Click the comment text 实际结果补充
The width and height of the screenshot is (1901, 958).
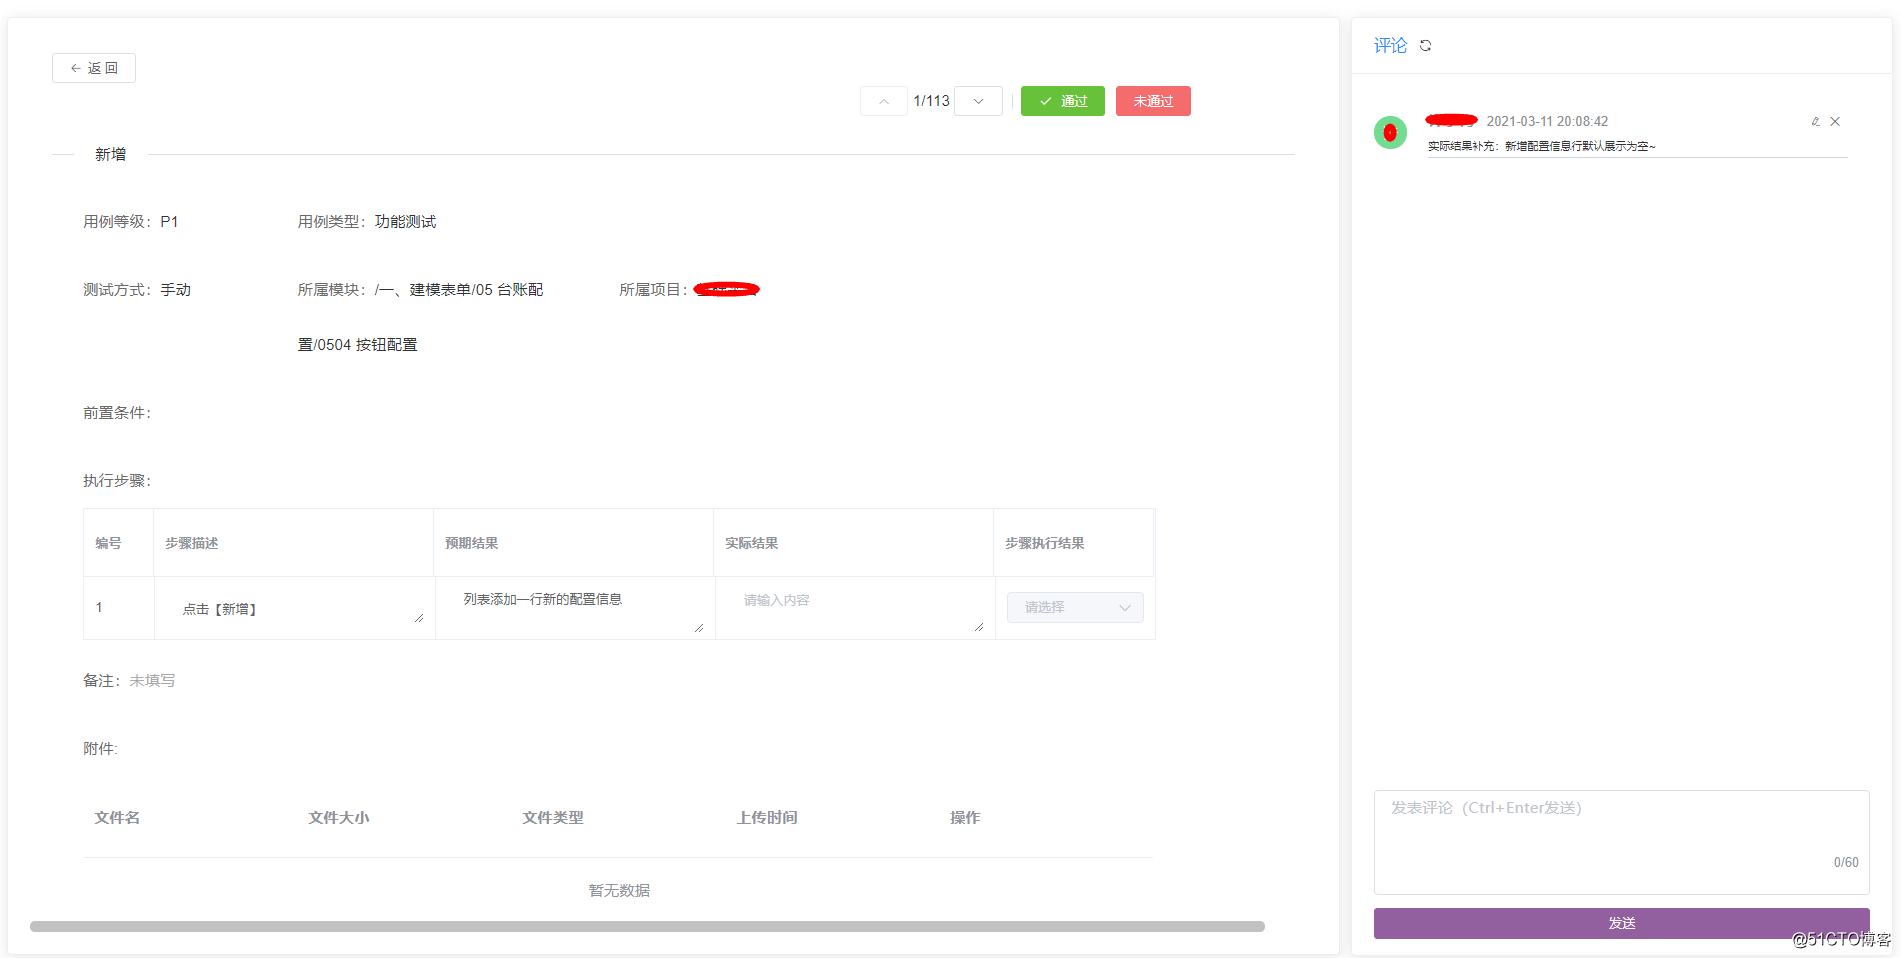coord(1541,146)
